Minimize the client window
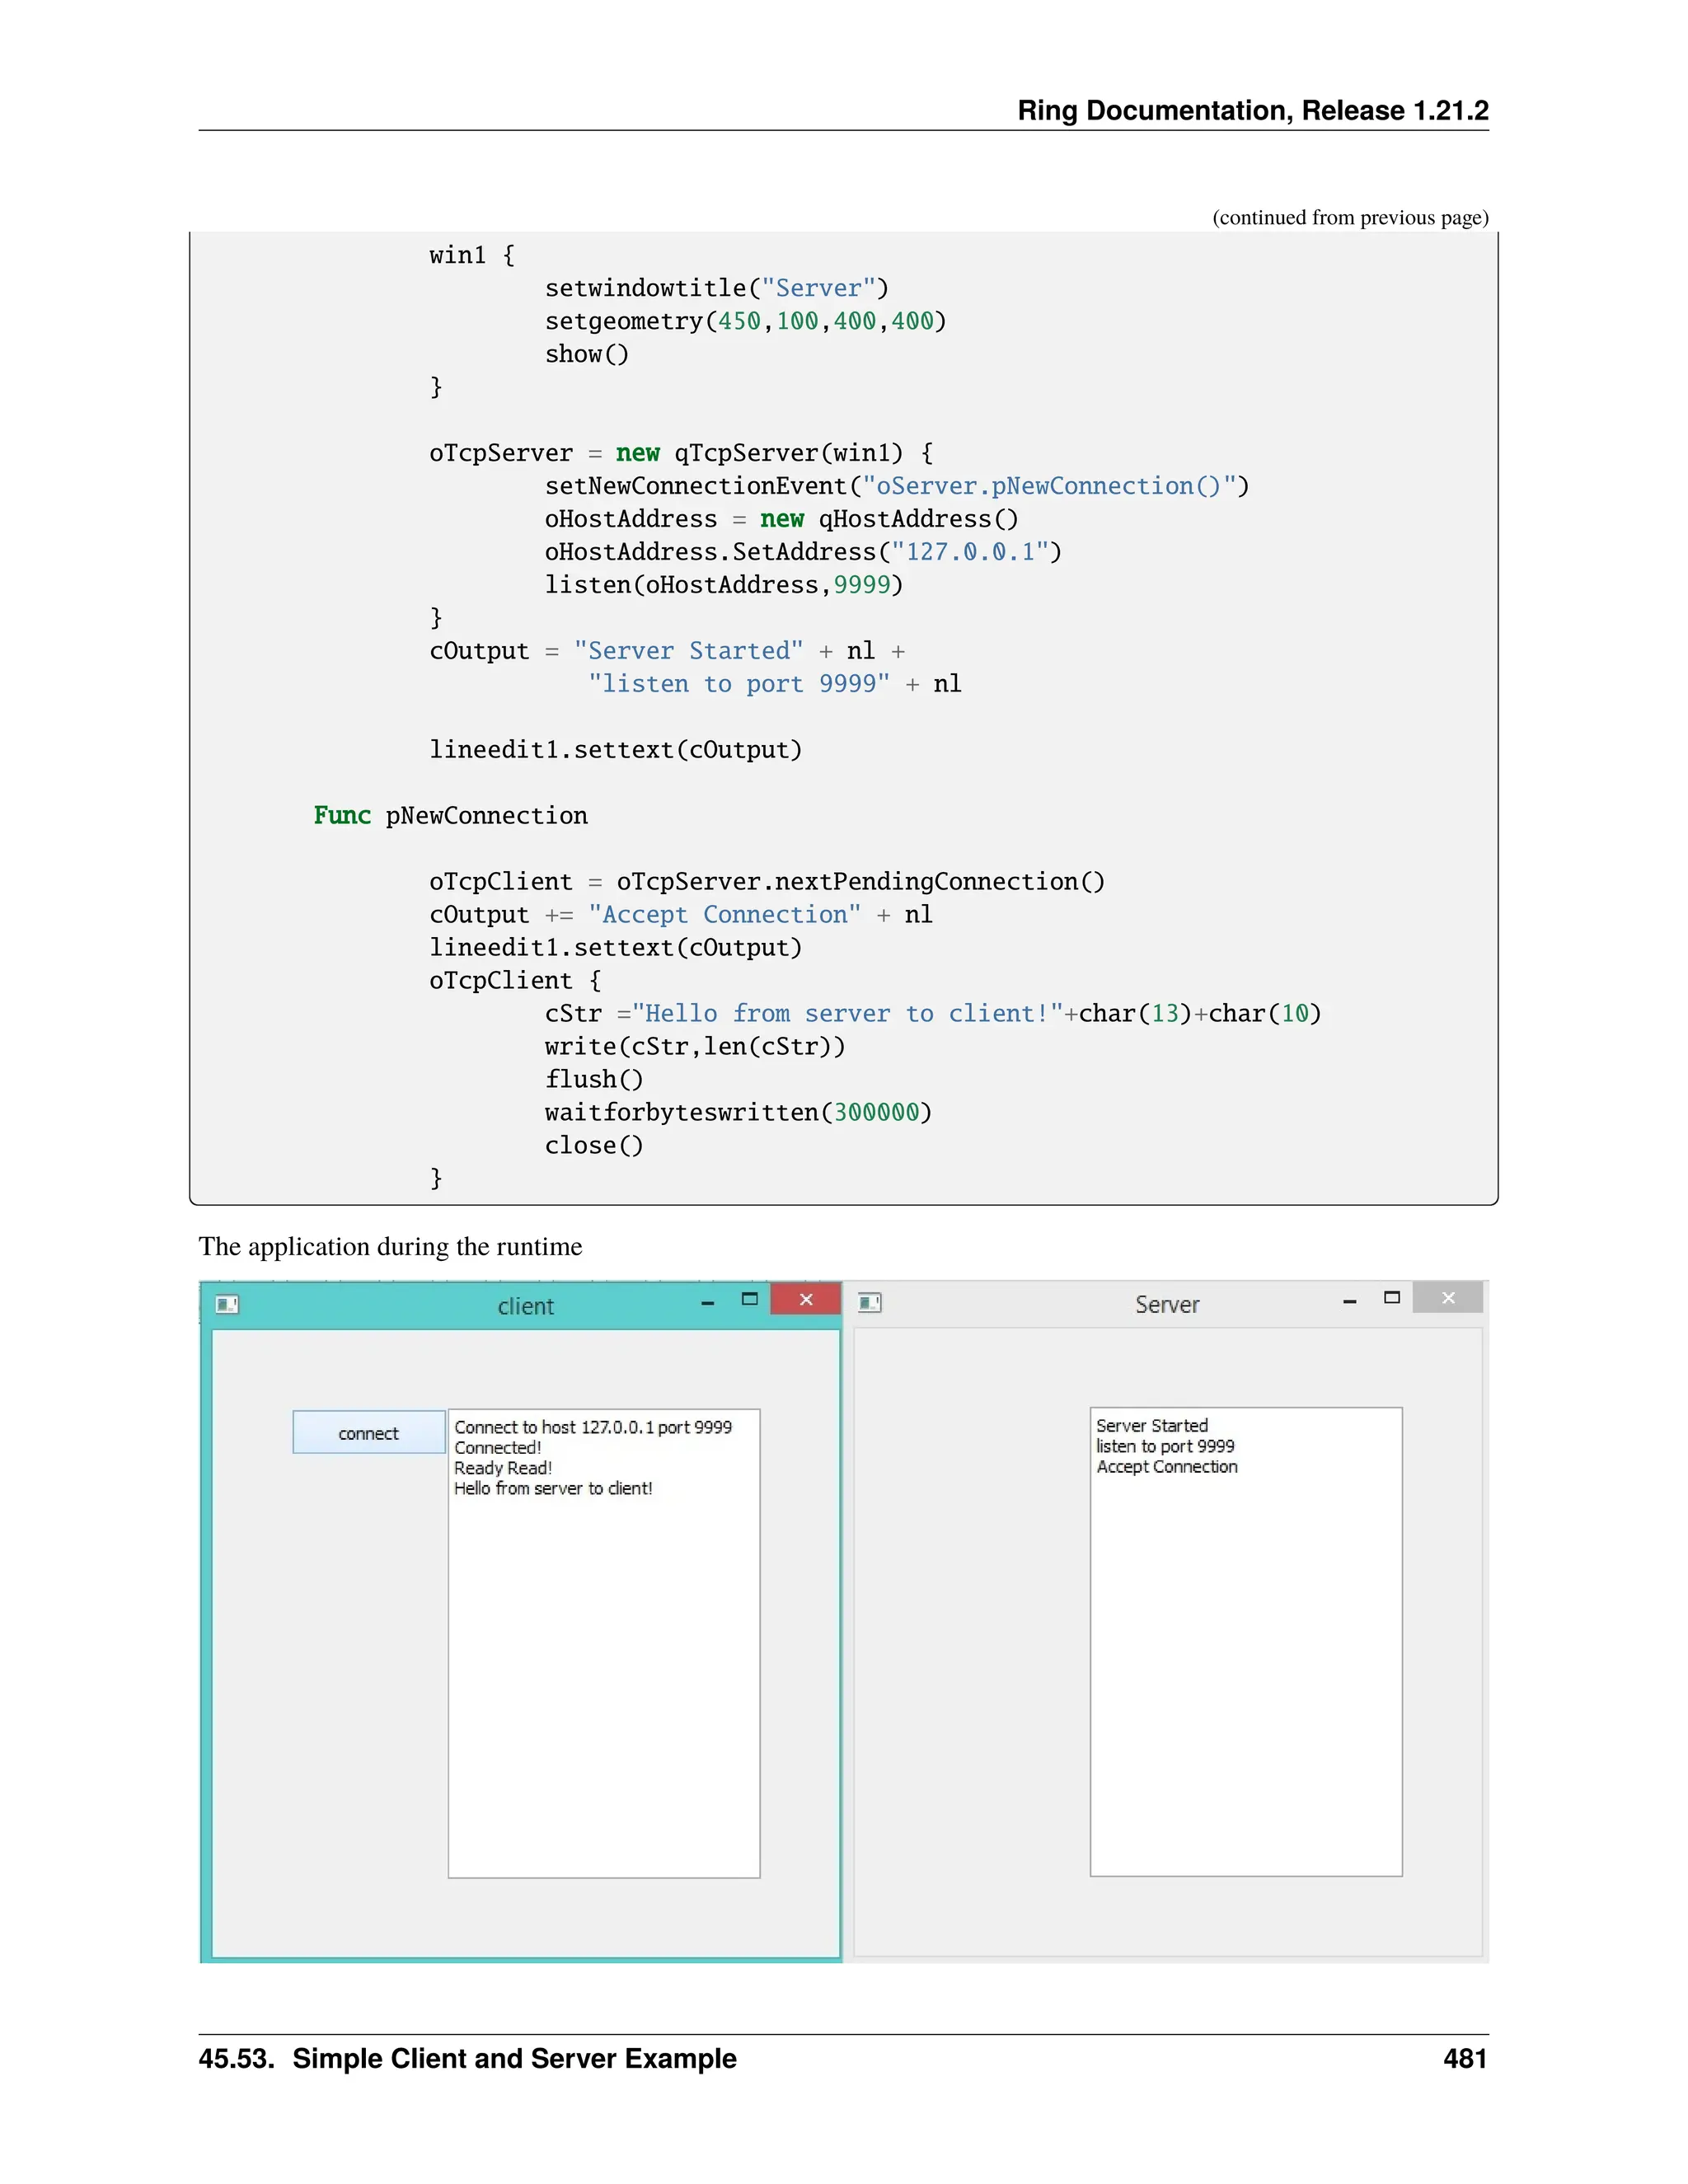This screenshot has height=2184, width=1688. click(x=708, y=1302)
